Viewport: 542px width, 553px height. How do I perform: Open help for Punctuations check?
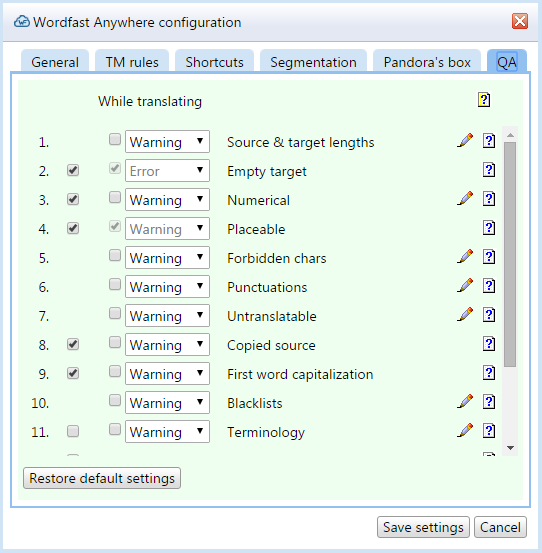[489, 286]
